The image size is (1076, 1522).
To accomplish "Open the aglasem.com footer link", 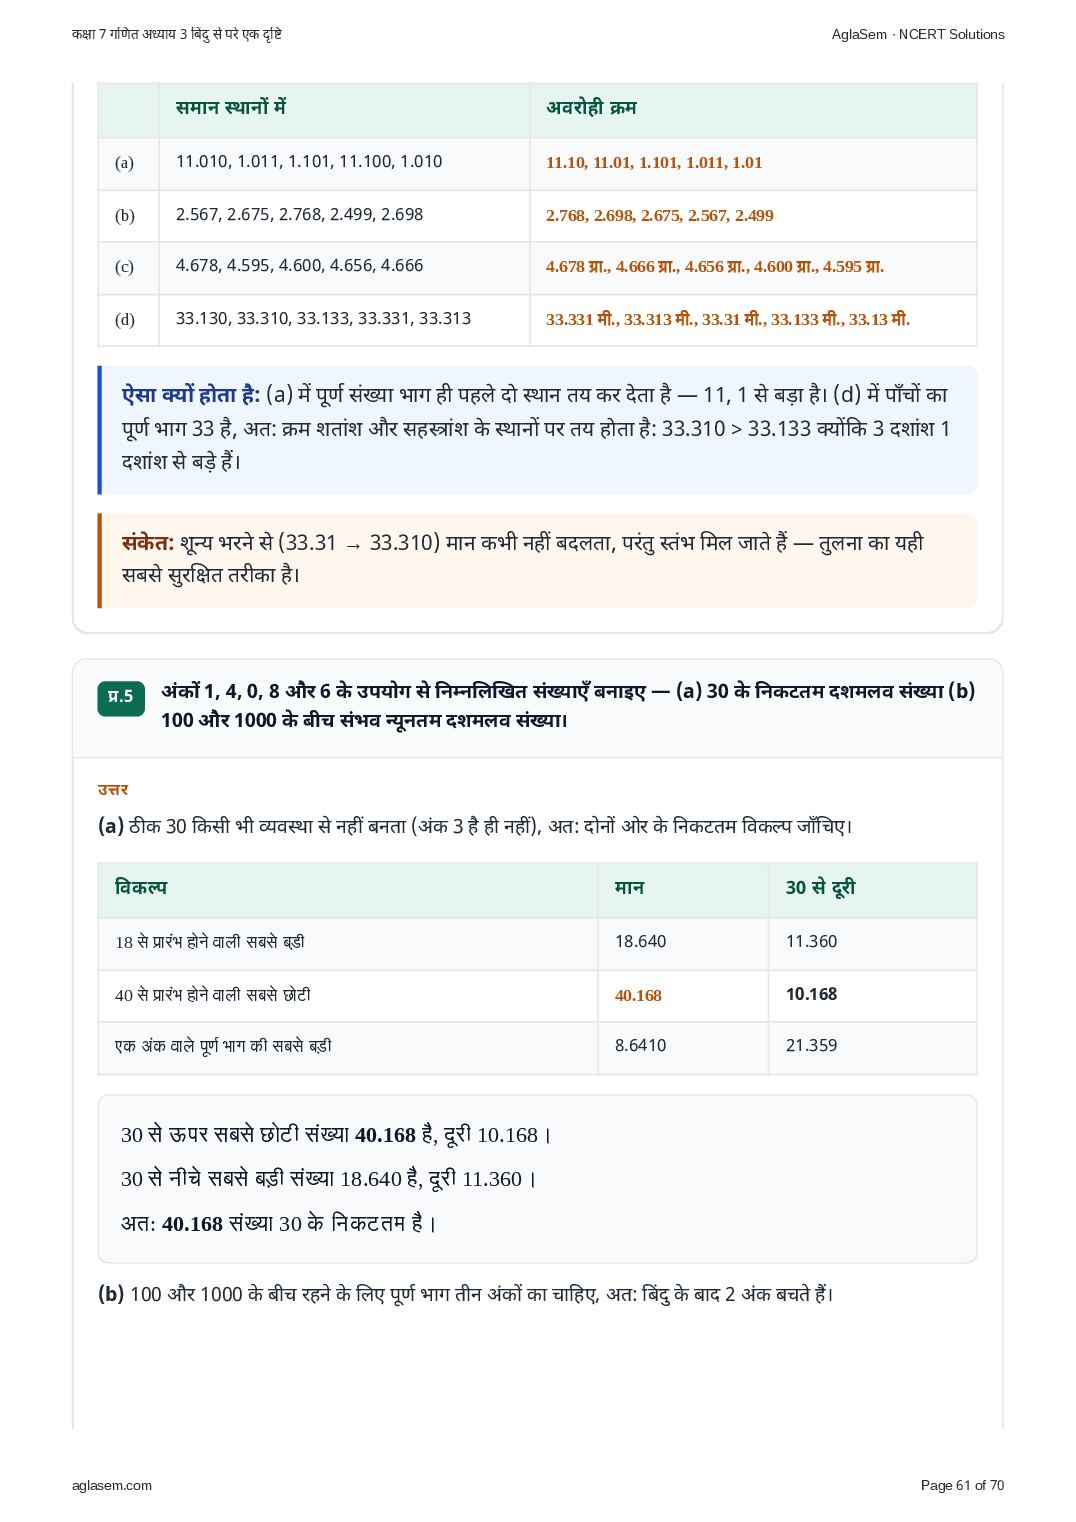I will [112, 1485].
